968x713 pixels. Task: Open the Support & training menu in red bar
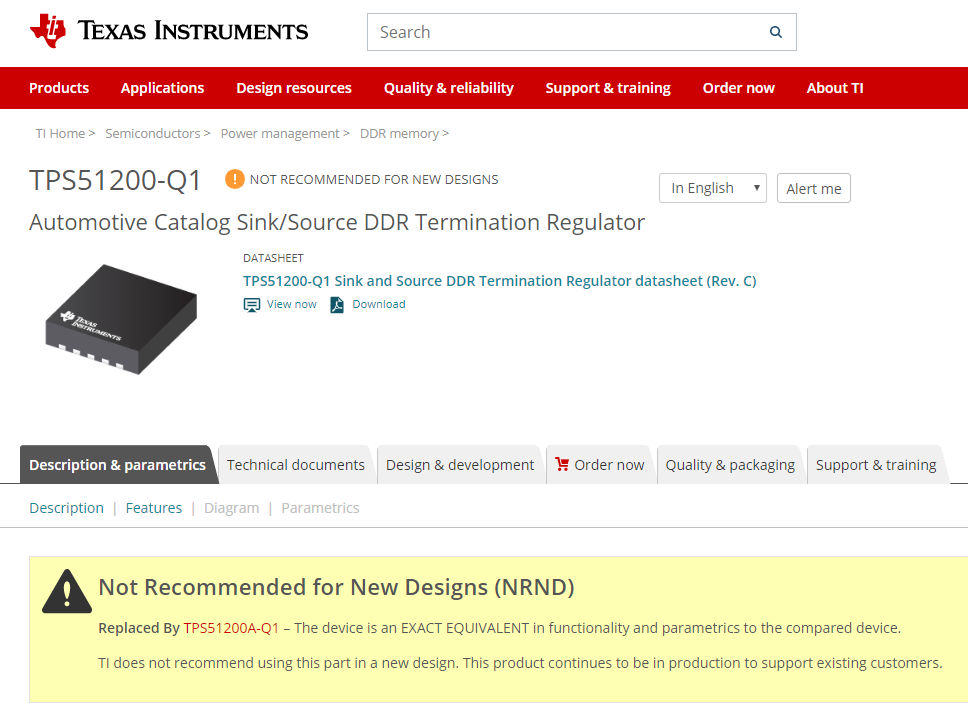(x=608, y=88)
